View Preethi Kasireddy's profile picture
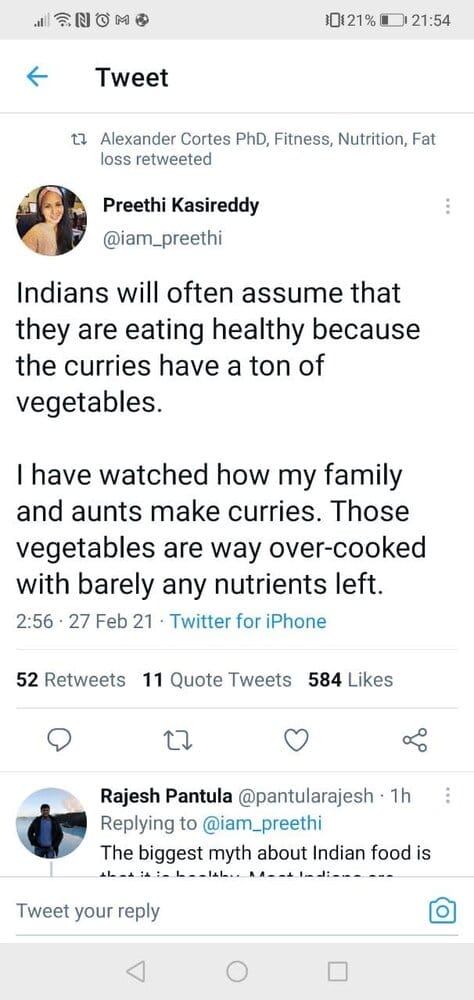The width and height of the screenshot is (474, 1000). [51, 221]
